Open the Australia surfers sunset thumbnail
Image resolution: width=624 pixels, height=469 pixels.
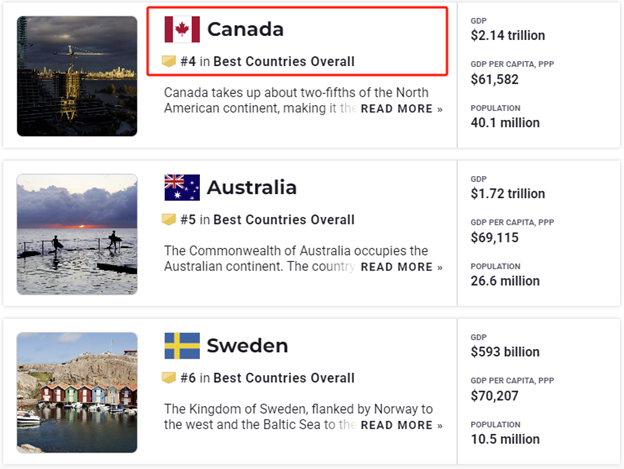[x=77, y=234]
